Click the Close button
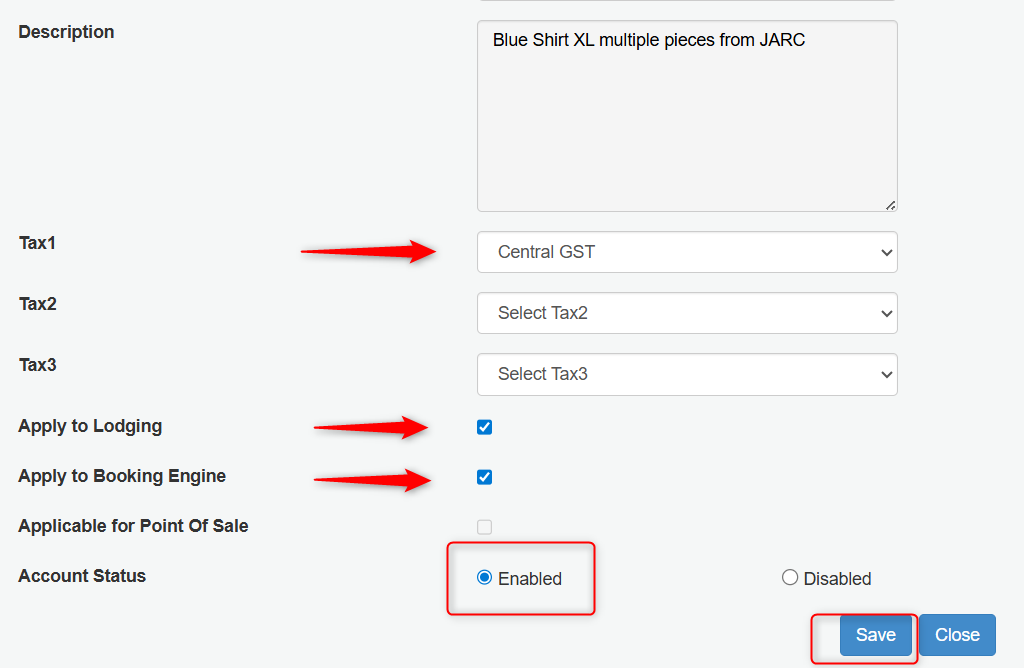 pos(957,635)
